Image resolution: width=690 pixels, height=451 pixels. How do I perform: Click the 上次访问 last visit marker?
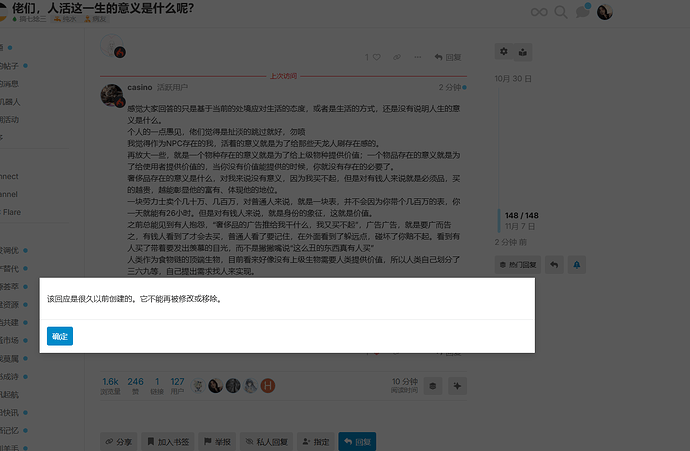(283, 76)
